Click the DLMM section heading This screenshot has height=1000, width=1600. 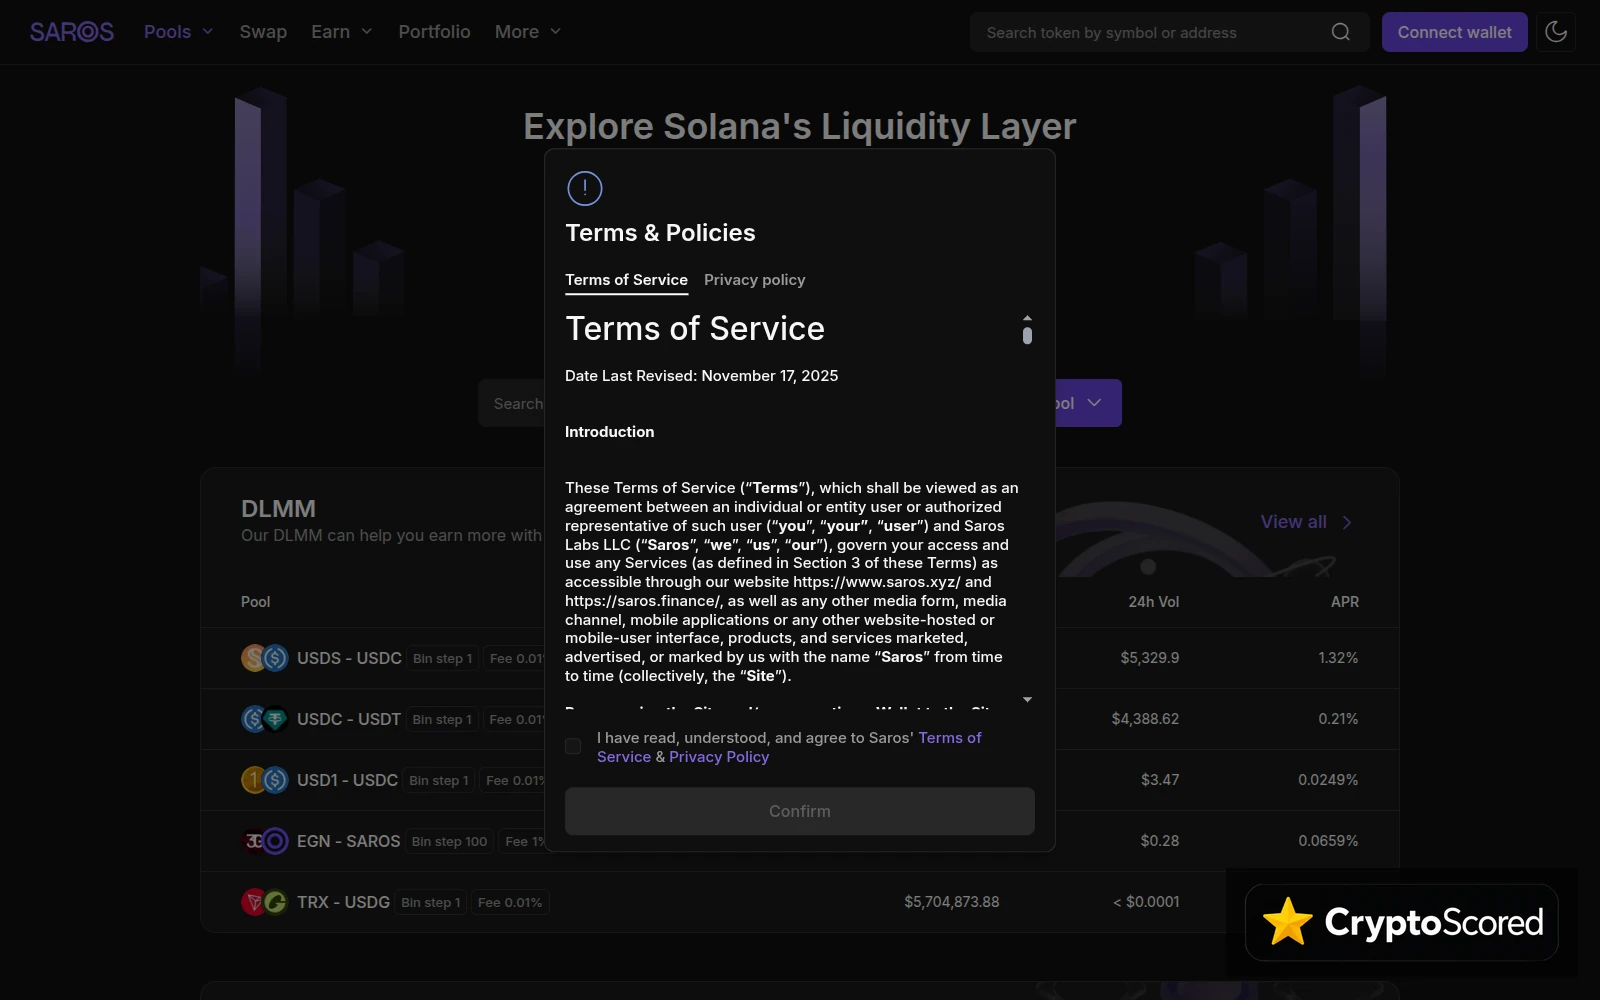[x=278, y=509]
